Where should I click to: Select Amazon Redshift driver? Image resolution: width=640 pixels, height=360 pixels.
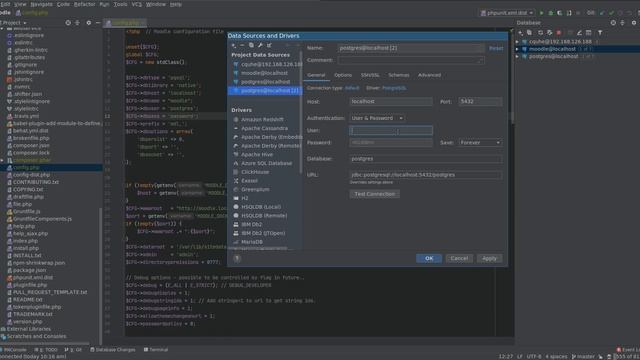262,120
